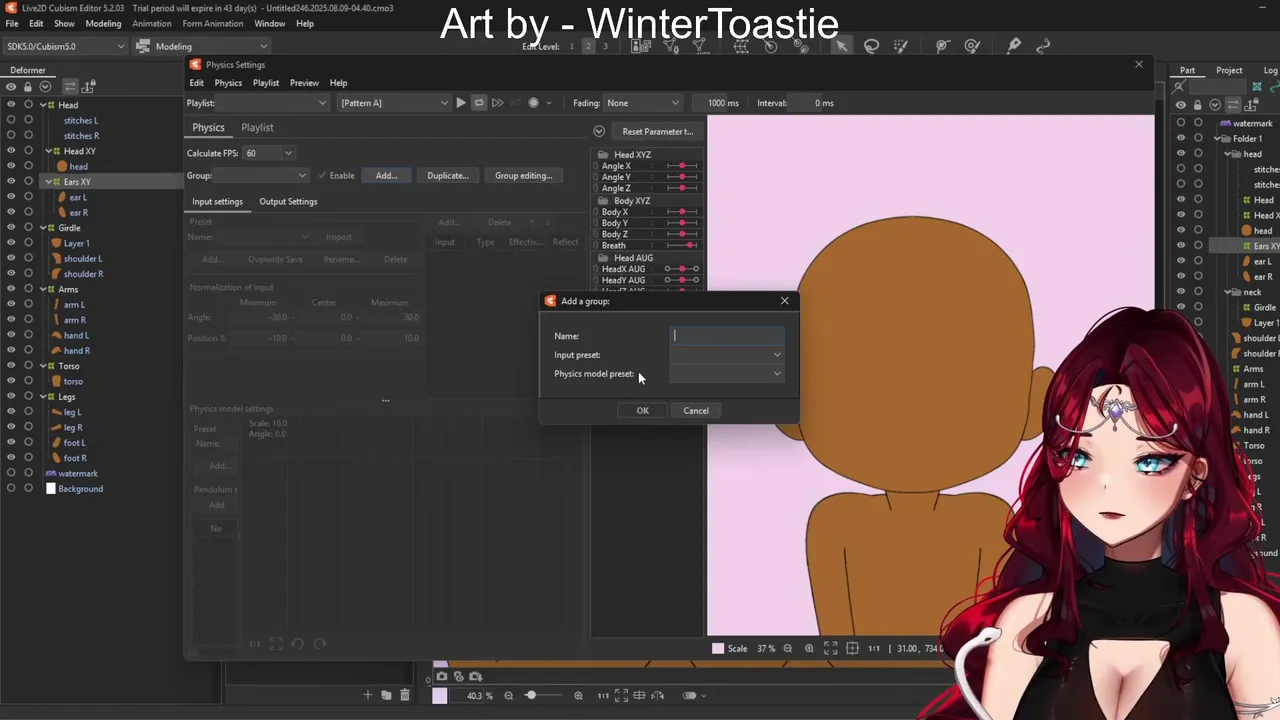
Task: Click the export-lock icon in Deformer panel
Action: [88, 87]
